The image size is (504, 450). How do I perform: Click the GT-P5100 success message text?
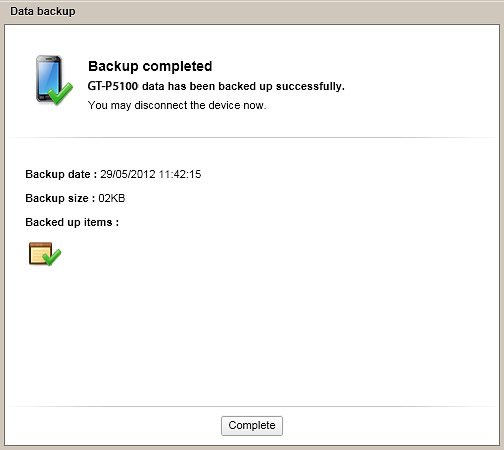coord(216,86)
